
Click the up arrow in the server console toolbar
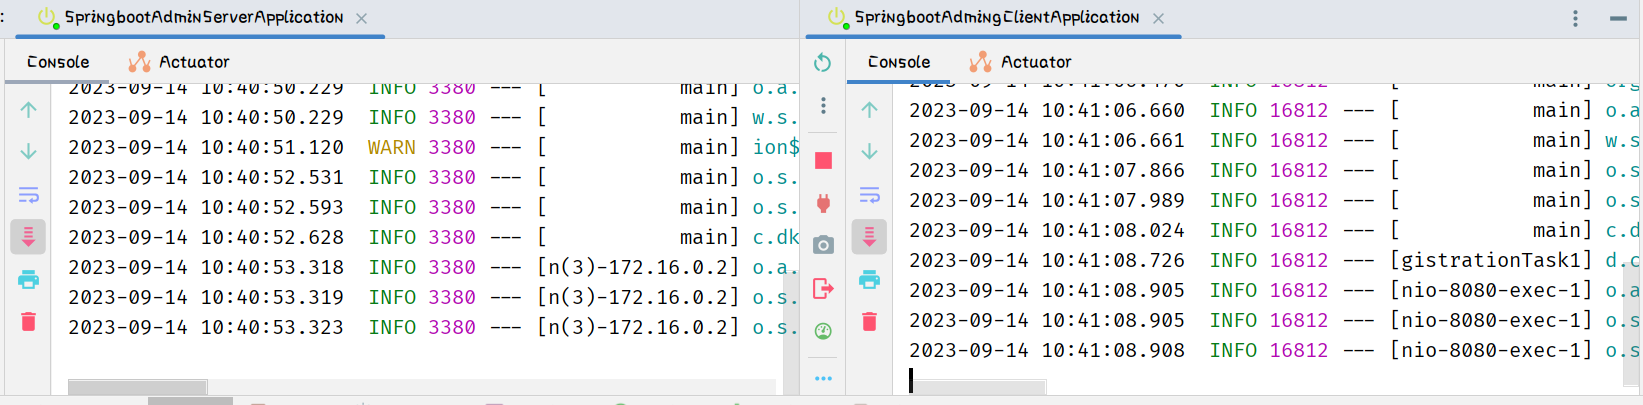[28, 110]
